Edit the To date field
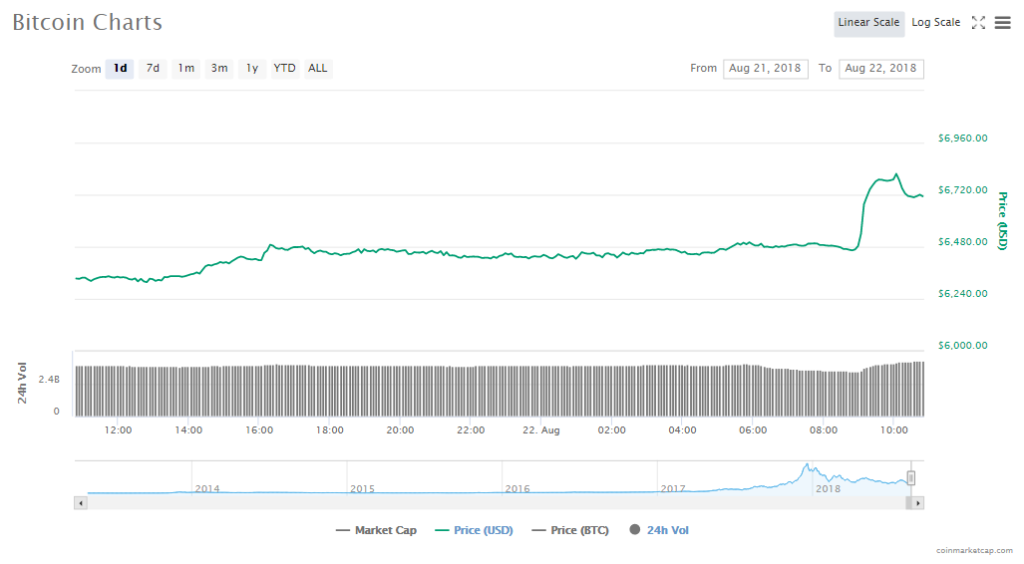 880,69
